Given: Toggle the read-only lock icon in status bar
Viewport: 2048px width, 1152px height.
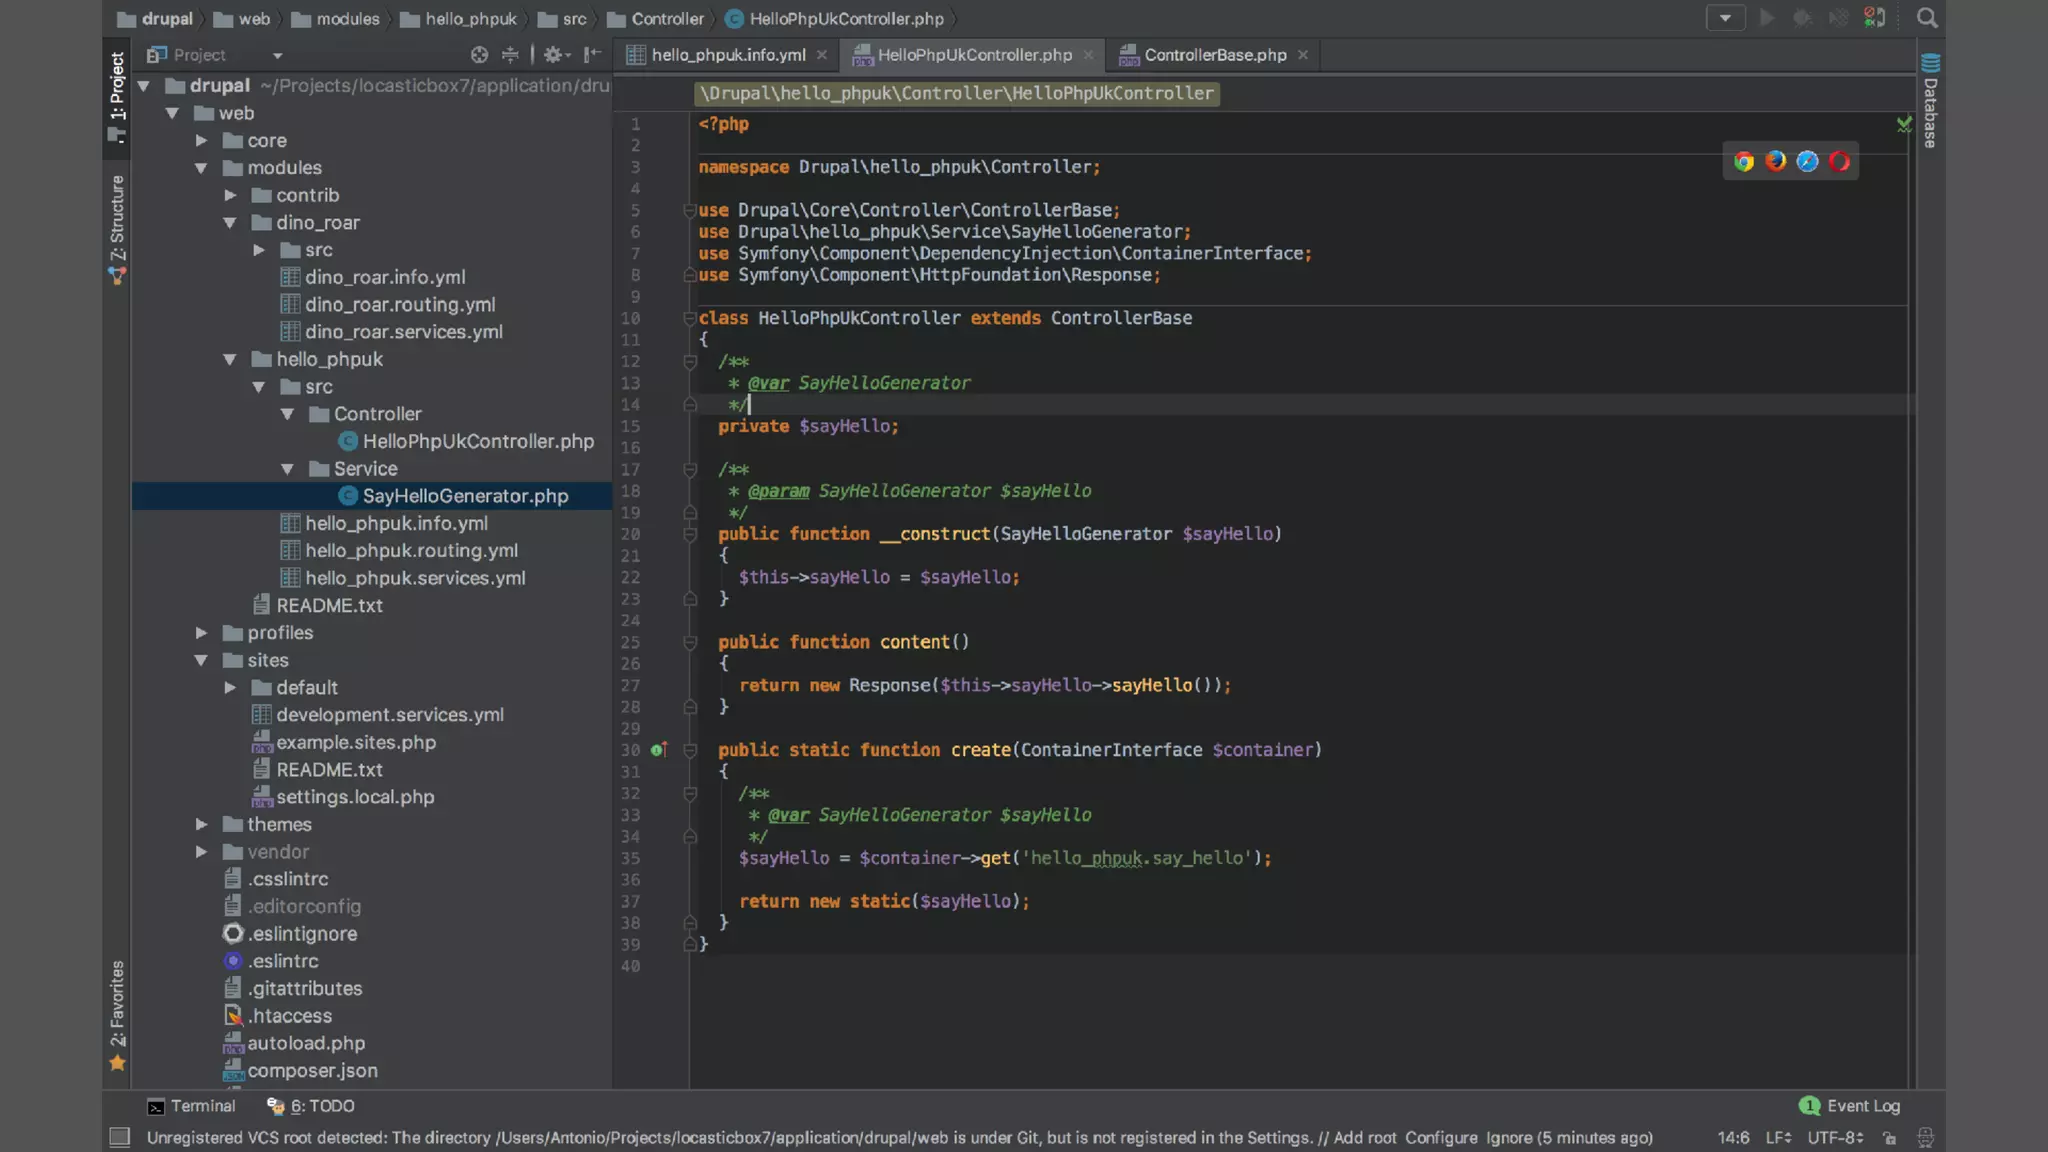Looking at the screenshot, I should pos(1889,1138).
